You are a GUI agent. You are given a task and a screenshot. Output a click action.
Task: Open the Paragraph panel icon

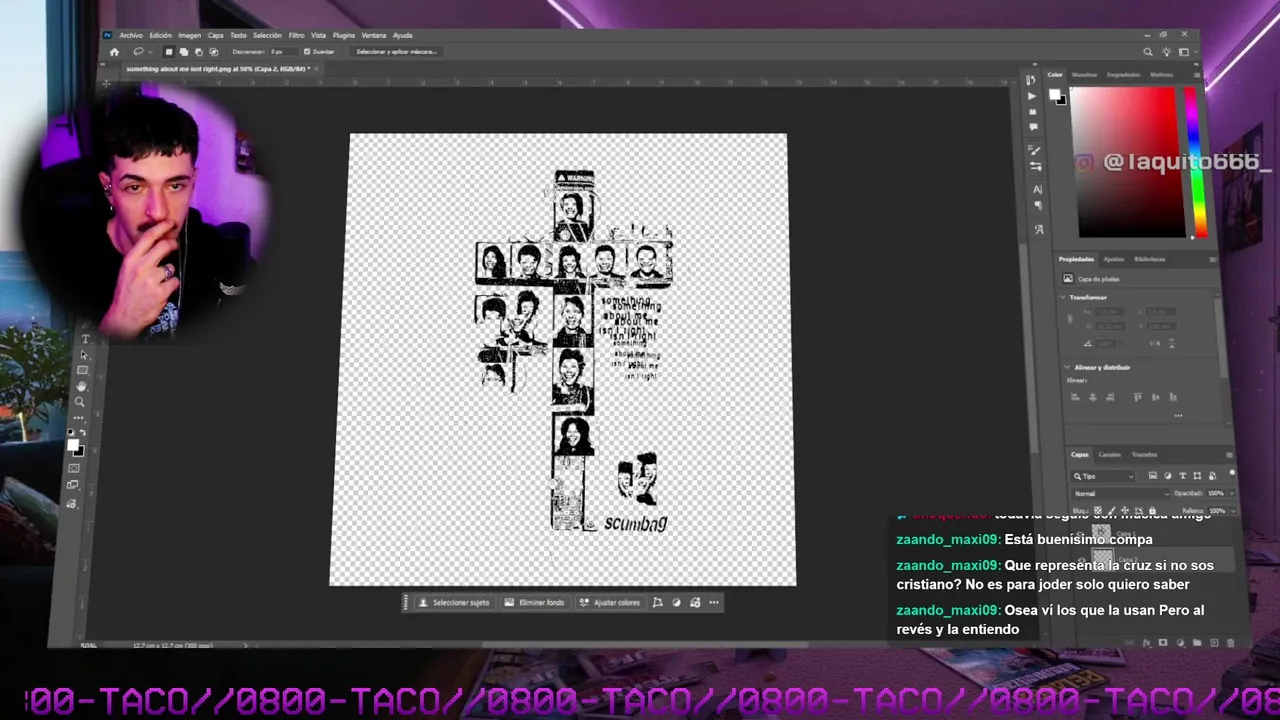point(1038,205)
